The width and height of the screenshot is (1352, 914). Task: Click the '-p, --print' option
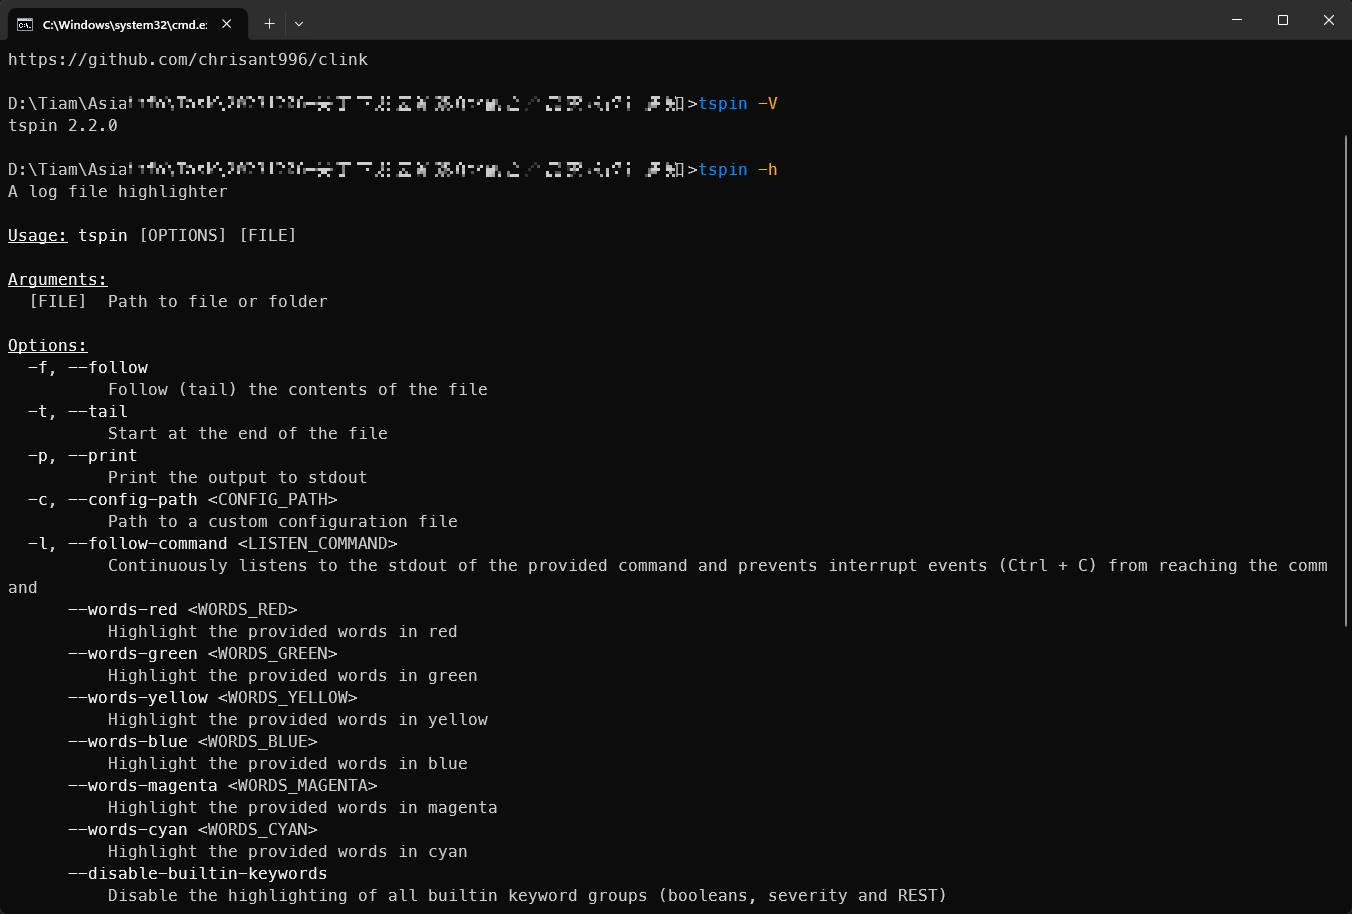[83, 455]
